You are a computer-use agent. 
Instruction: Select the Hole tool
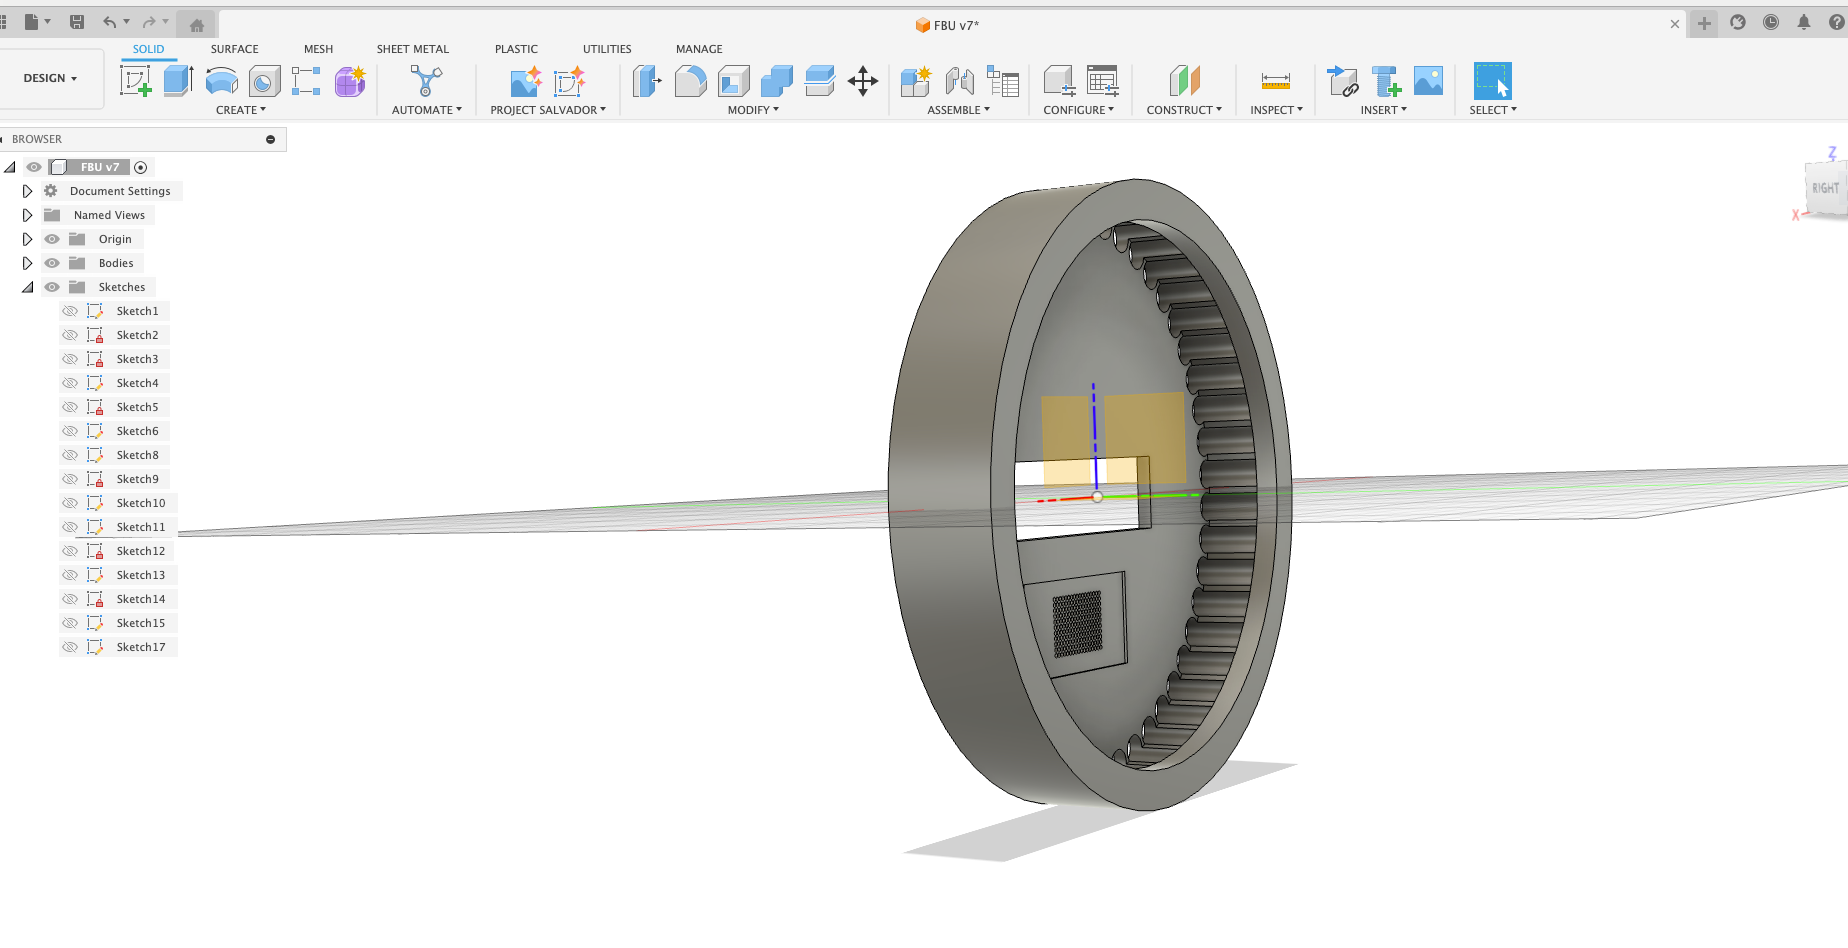point(264,81)
